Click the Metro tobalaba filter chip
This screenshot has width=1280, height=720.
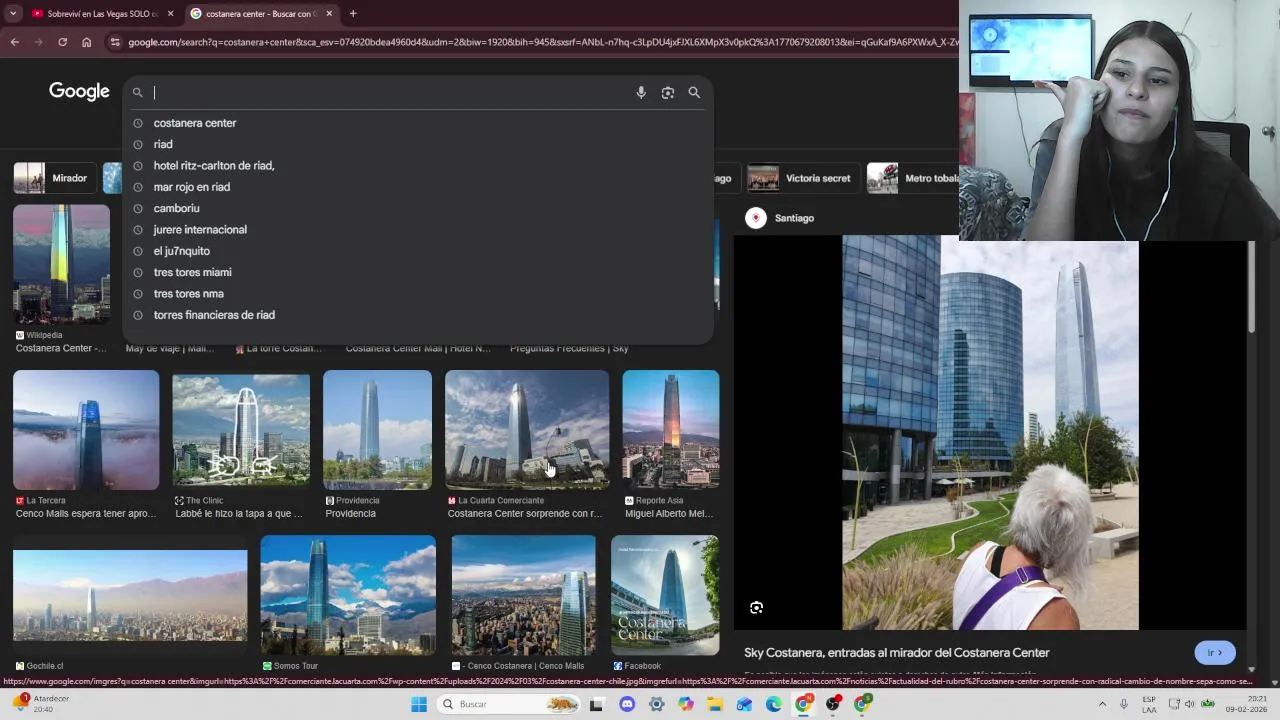click(913, 178)
